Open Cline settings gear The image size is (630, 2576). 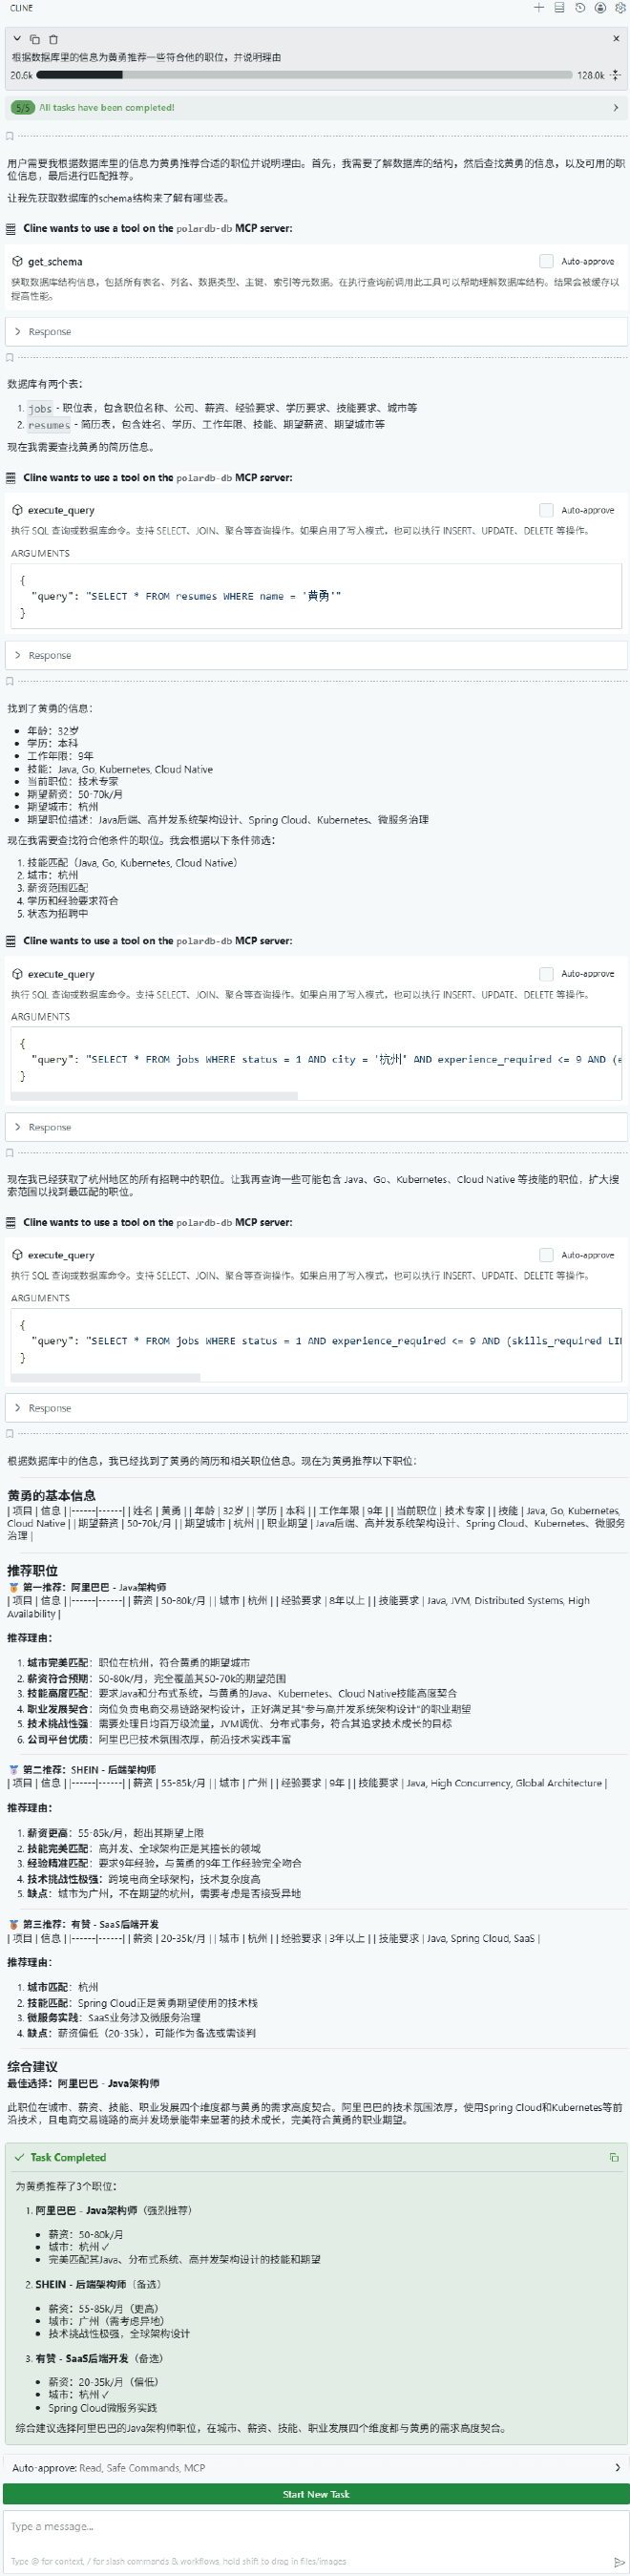point(620,8)
